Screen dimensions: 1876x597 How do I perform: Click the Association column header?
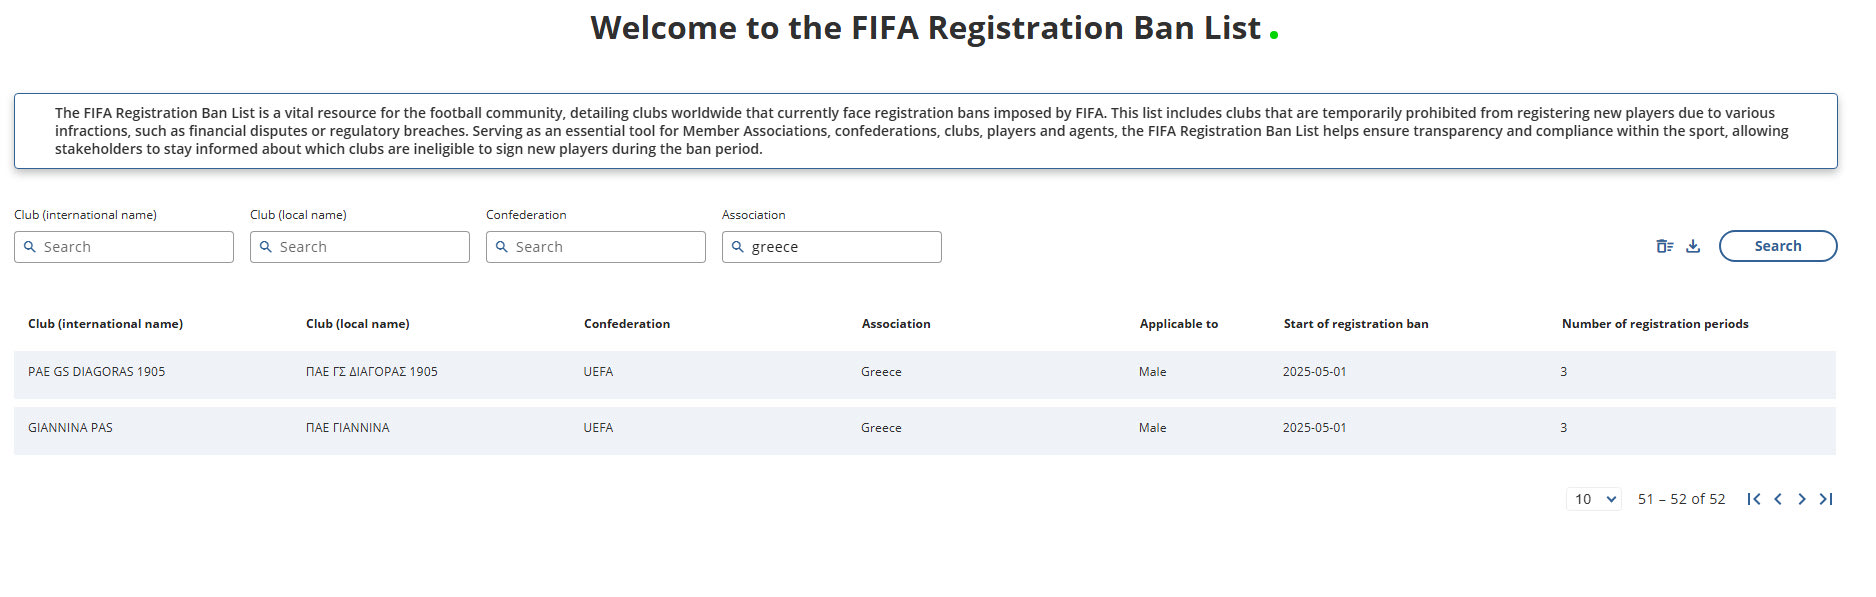tap(895, 324)
